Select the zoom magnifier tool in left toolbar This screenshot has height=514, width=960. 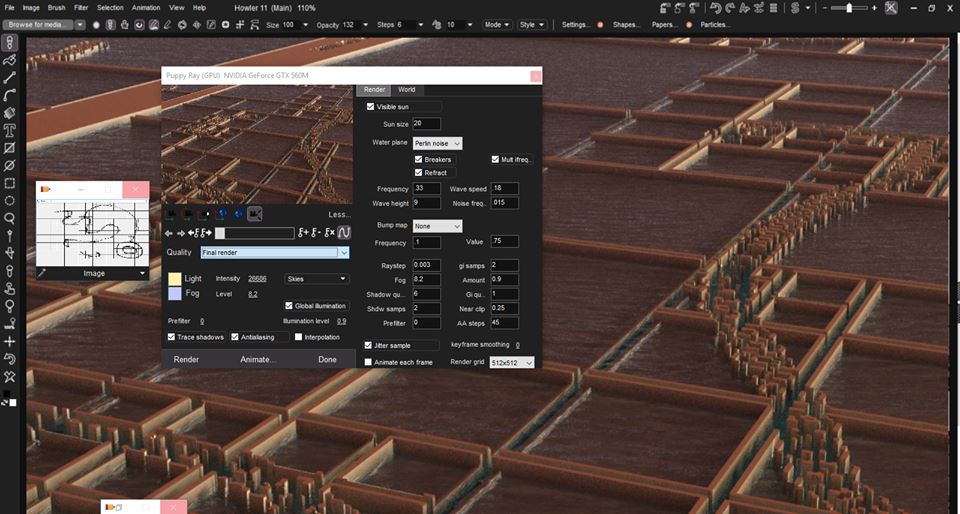click(x=10, y=217)
